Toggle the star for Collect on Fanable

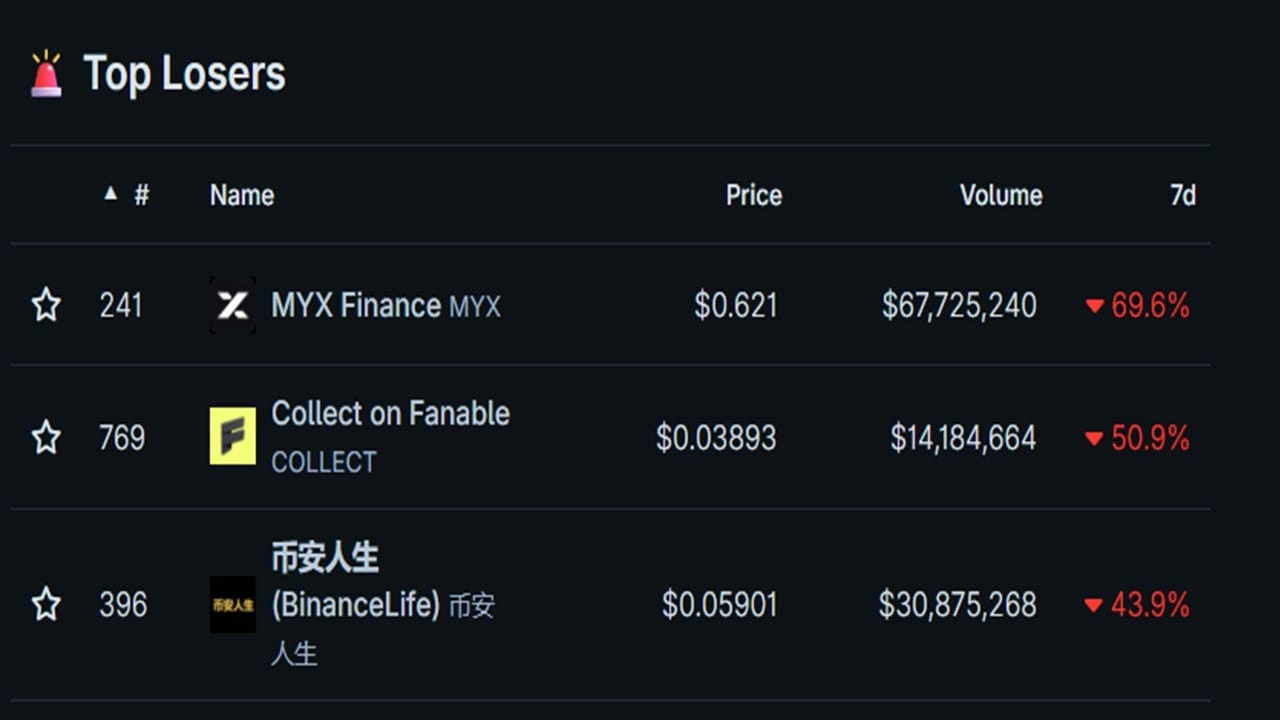(46, 437)
